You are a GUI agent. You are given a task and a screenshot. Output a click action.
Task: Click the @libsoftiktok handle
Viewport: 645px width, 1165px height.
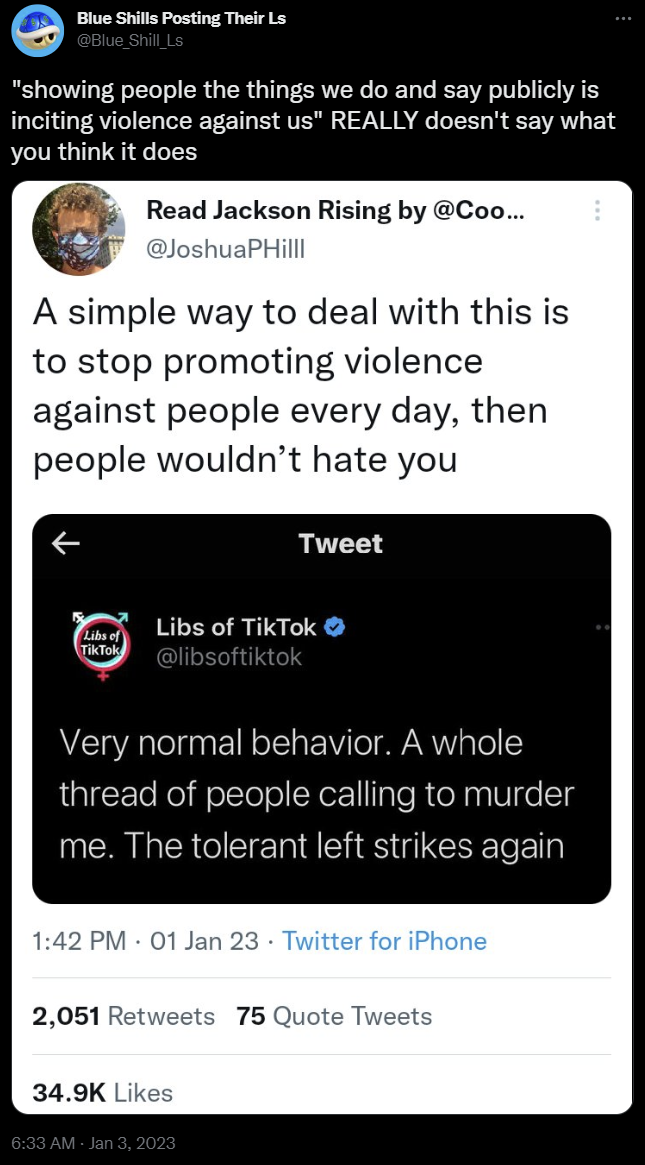[229, 656]
